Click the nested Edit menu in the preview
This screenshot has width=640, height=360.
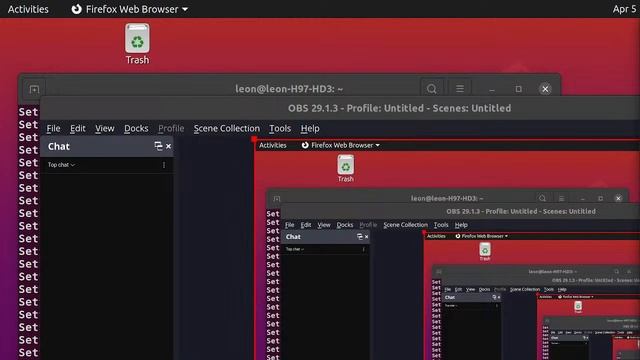click(x=306, y=225)
